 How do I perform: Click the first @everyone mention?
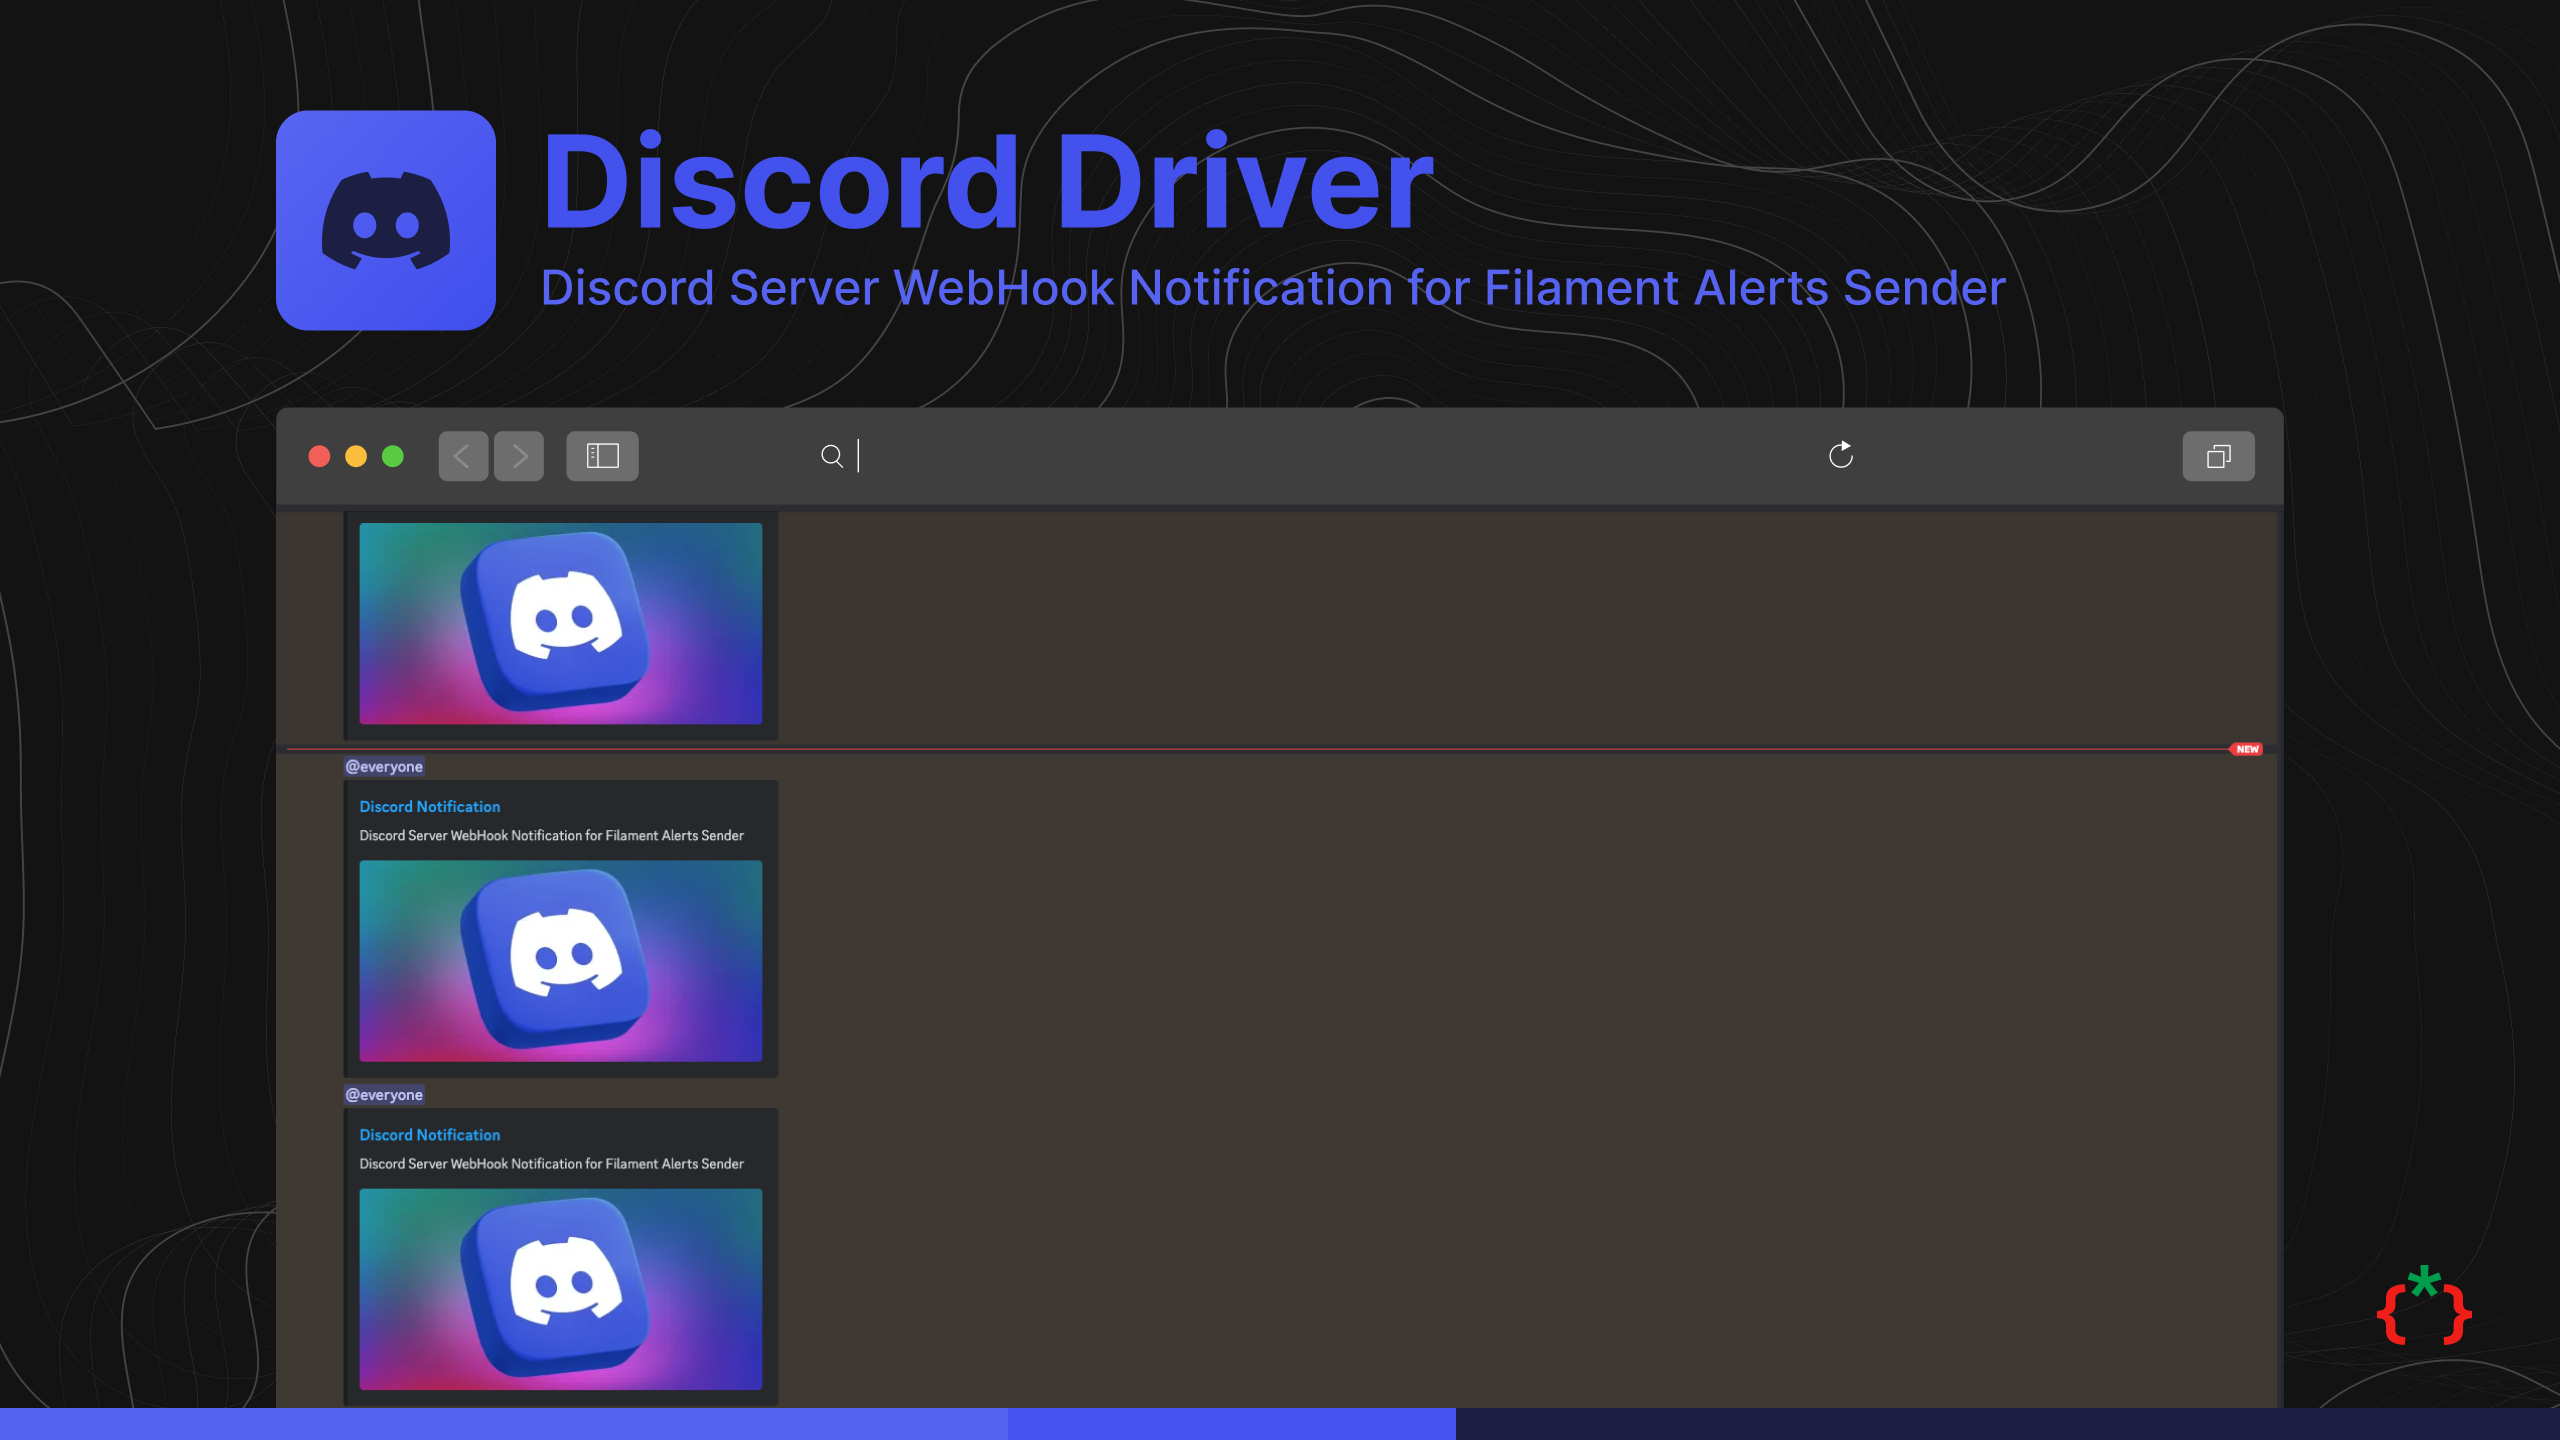(x=384, y=767)
